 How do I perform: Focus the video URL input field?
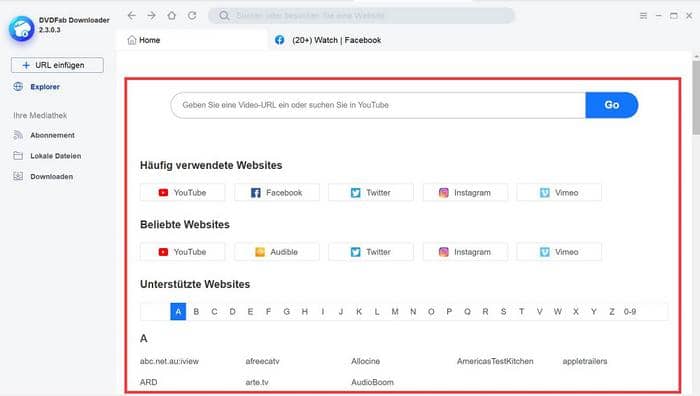[378, 105]
